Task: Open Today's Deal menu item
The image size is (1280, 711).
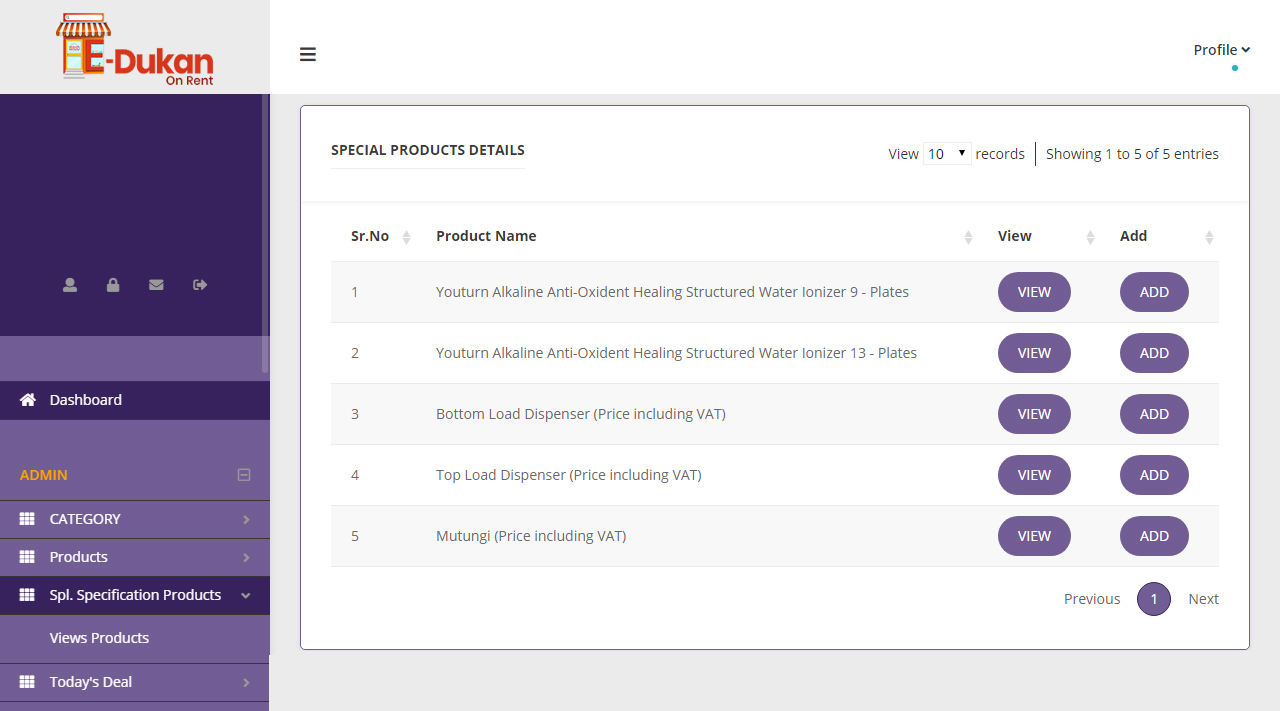Action: pos(135,682)
